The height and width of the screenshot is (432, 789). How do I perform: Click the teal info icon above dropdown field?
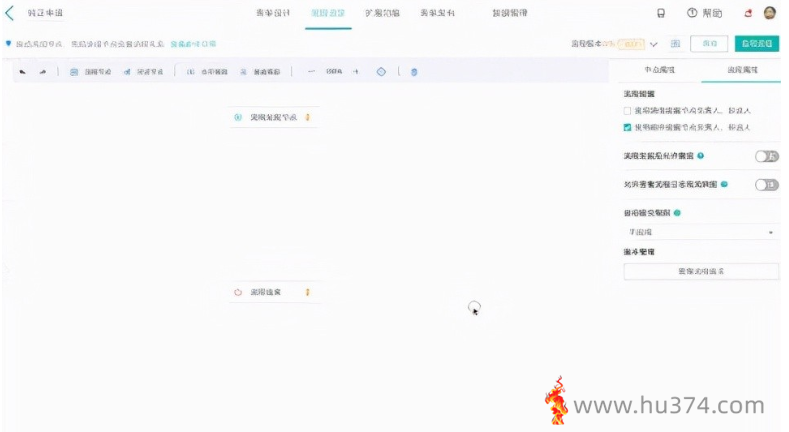677,213
